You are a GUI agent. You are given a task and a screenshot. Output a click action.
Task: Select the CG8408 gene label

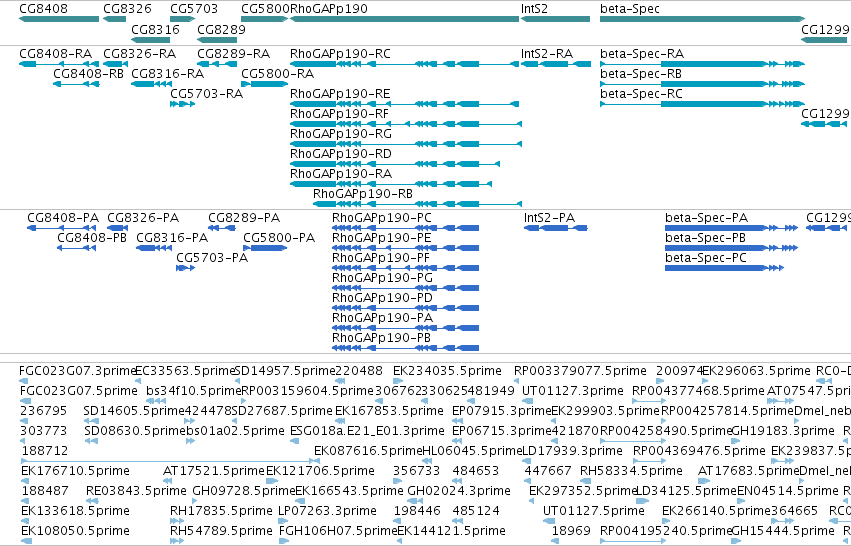43,9
